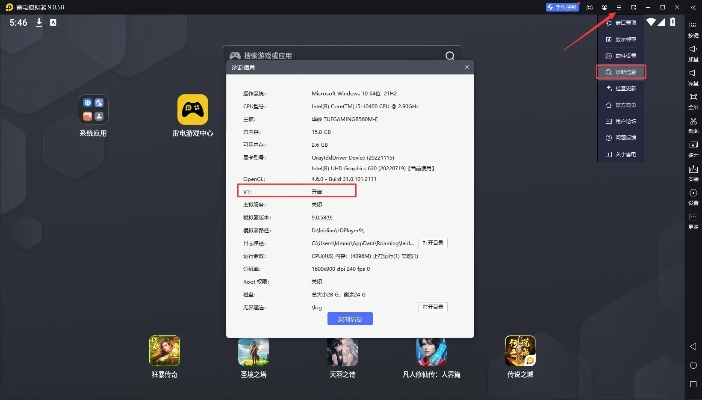Click the gamepad icon in the title bar
The image size is (702, 400).
click(x=590, y=7)
